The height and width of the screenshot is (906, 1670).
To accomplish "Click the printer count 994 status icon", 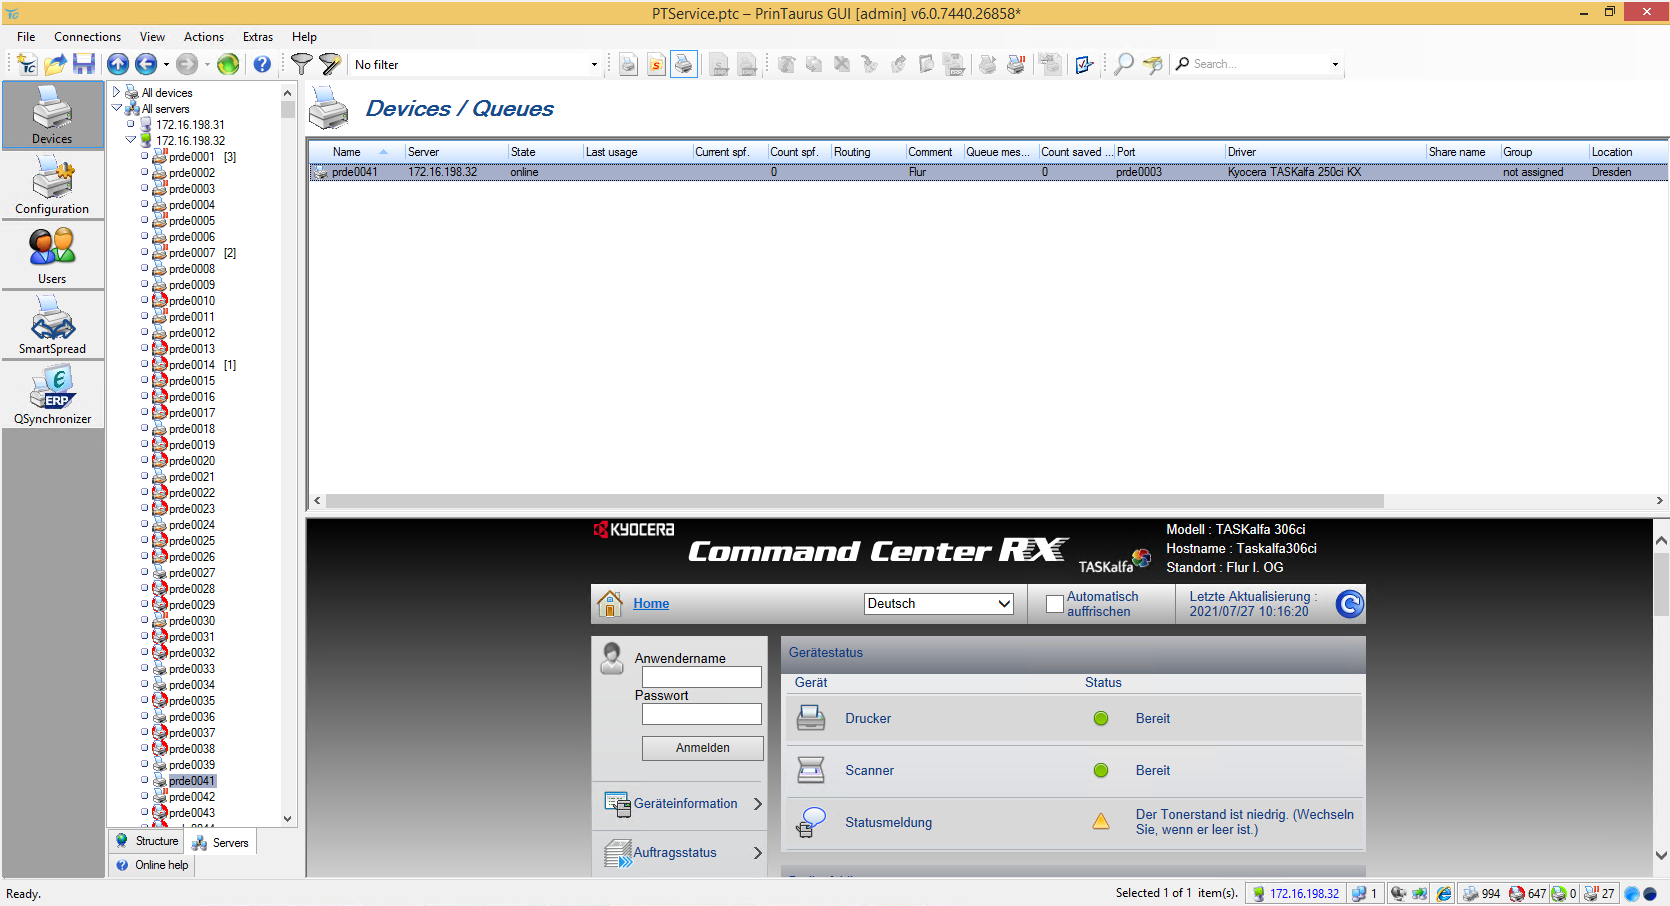I will (1481, 893).
